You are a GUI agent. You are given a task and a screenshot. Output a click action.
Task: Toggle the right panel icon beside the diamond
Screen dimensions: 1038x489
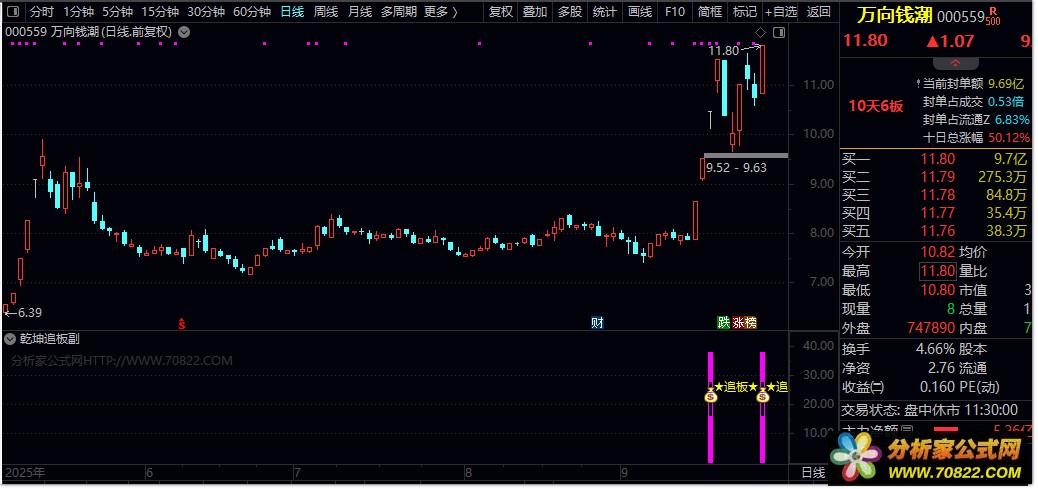[779, 32]
